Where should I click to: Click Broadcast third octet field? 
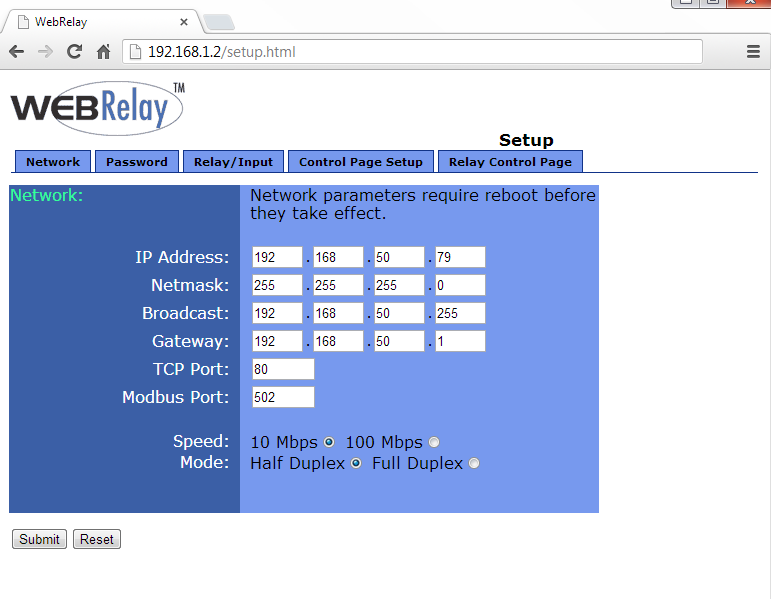coord(399,313)
